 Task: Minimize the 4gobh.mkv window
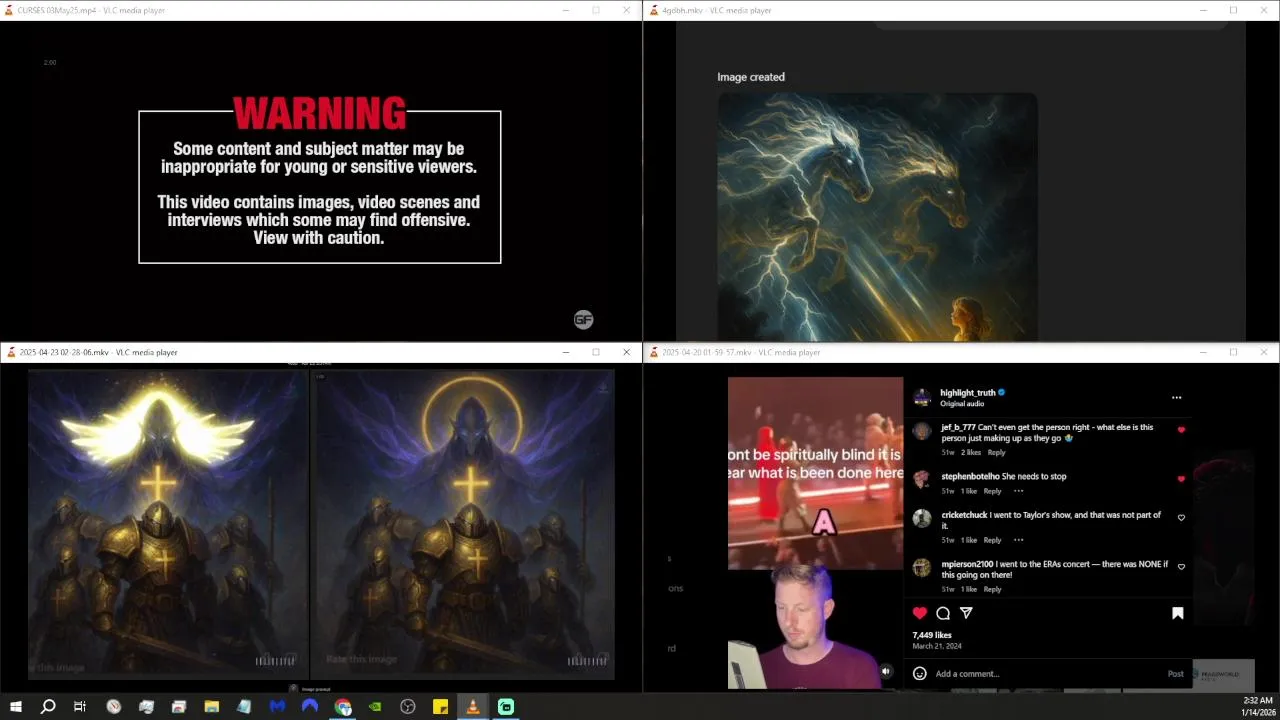pos(1203,10)
